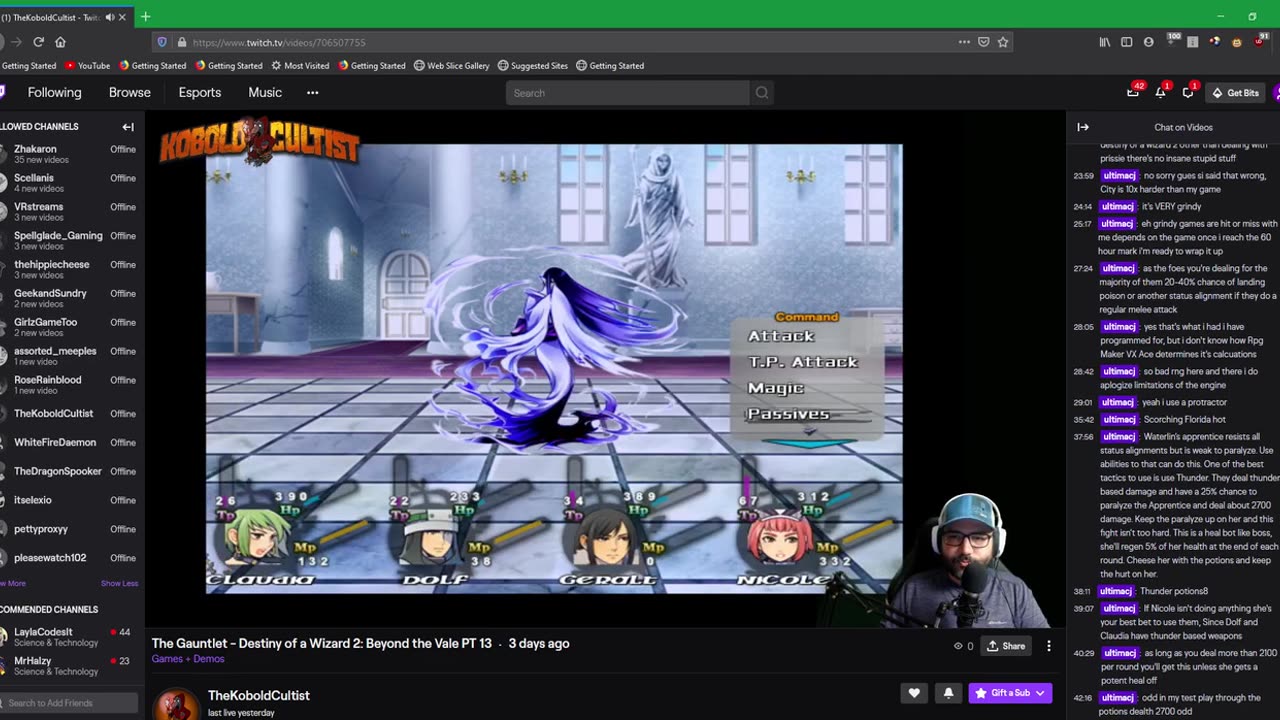
Task: Collapse the Chat on Videos panel
Action: coord(1083,127)
